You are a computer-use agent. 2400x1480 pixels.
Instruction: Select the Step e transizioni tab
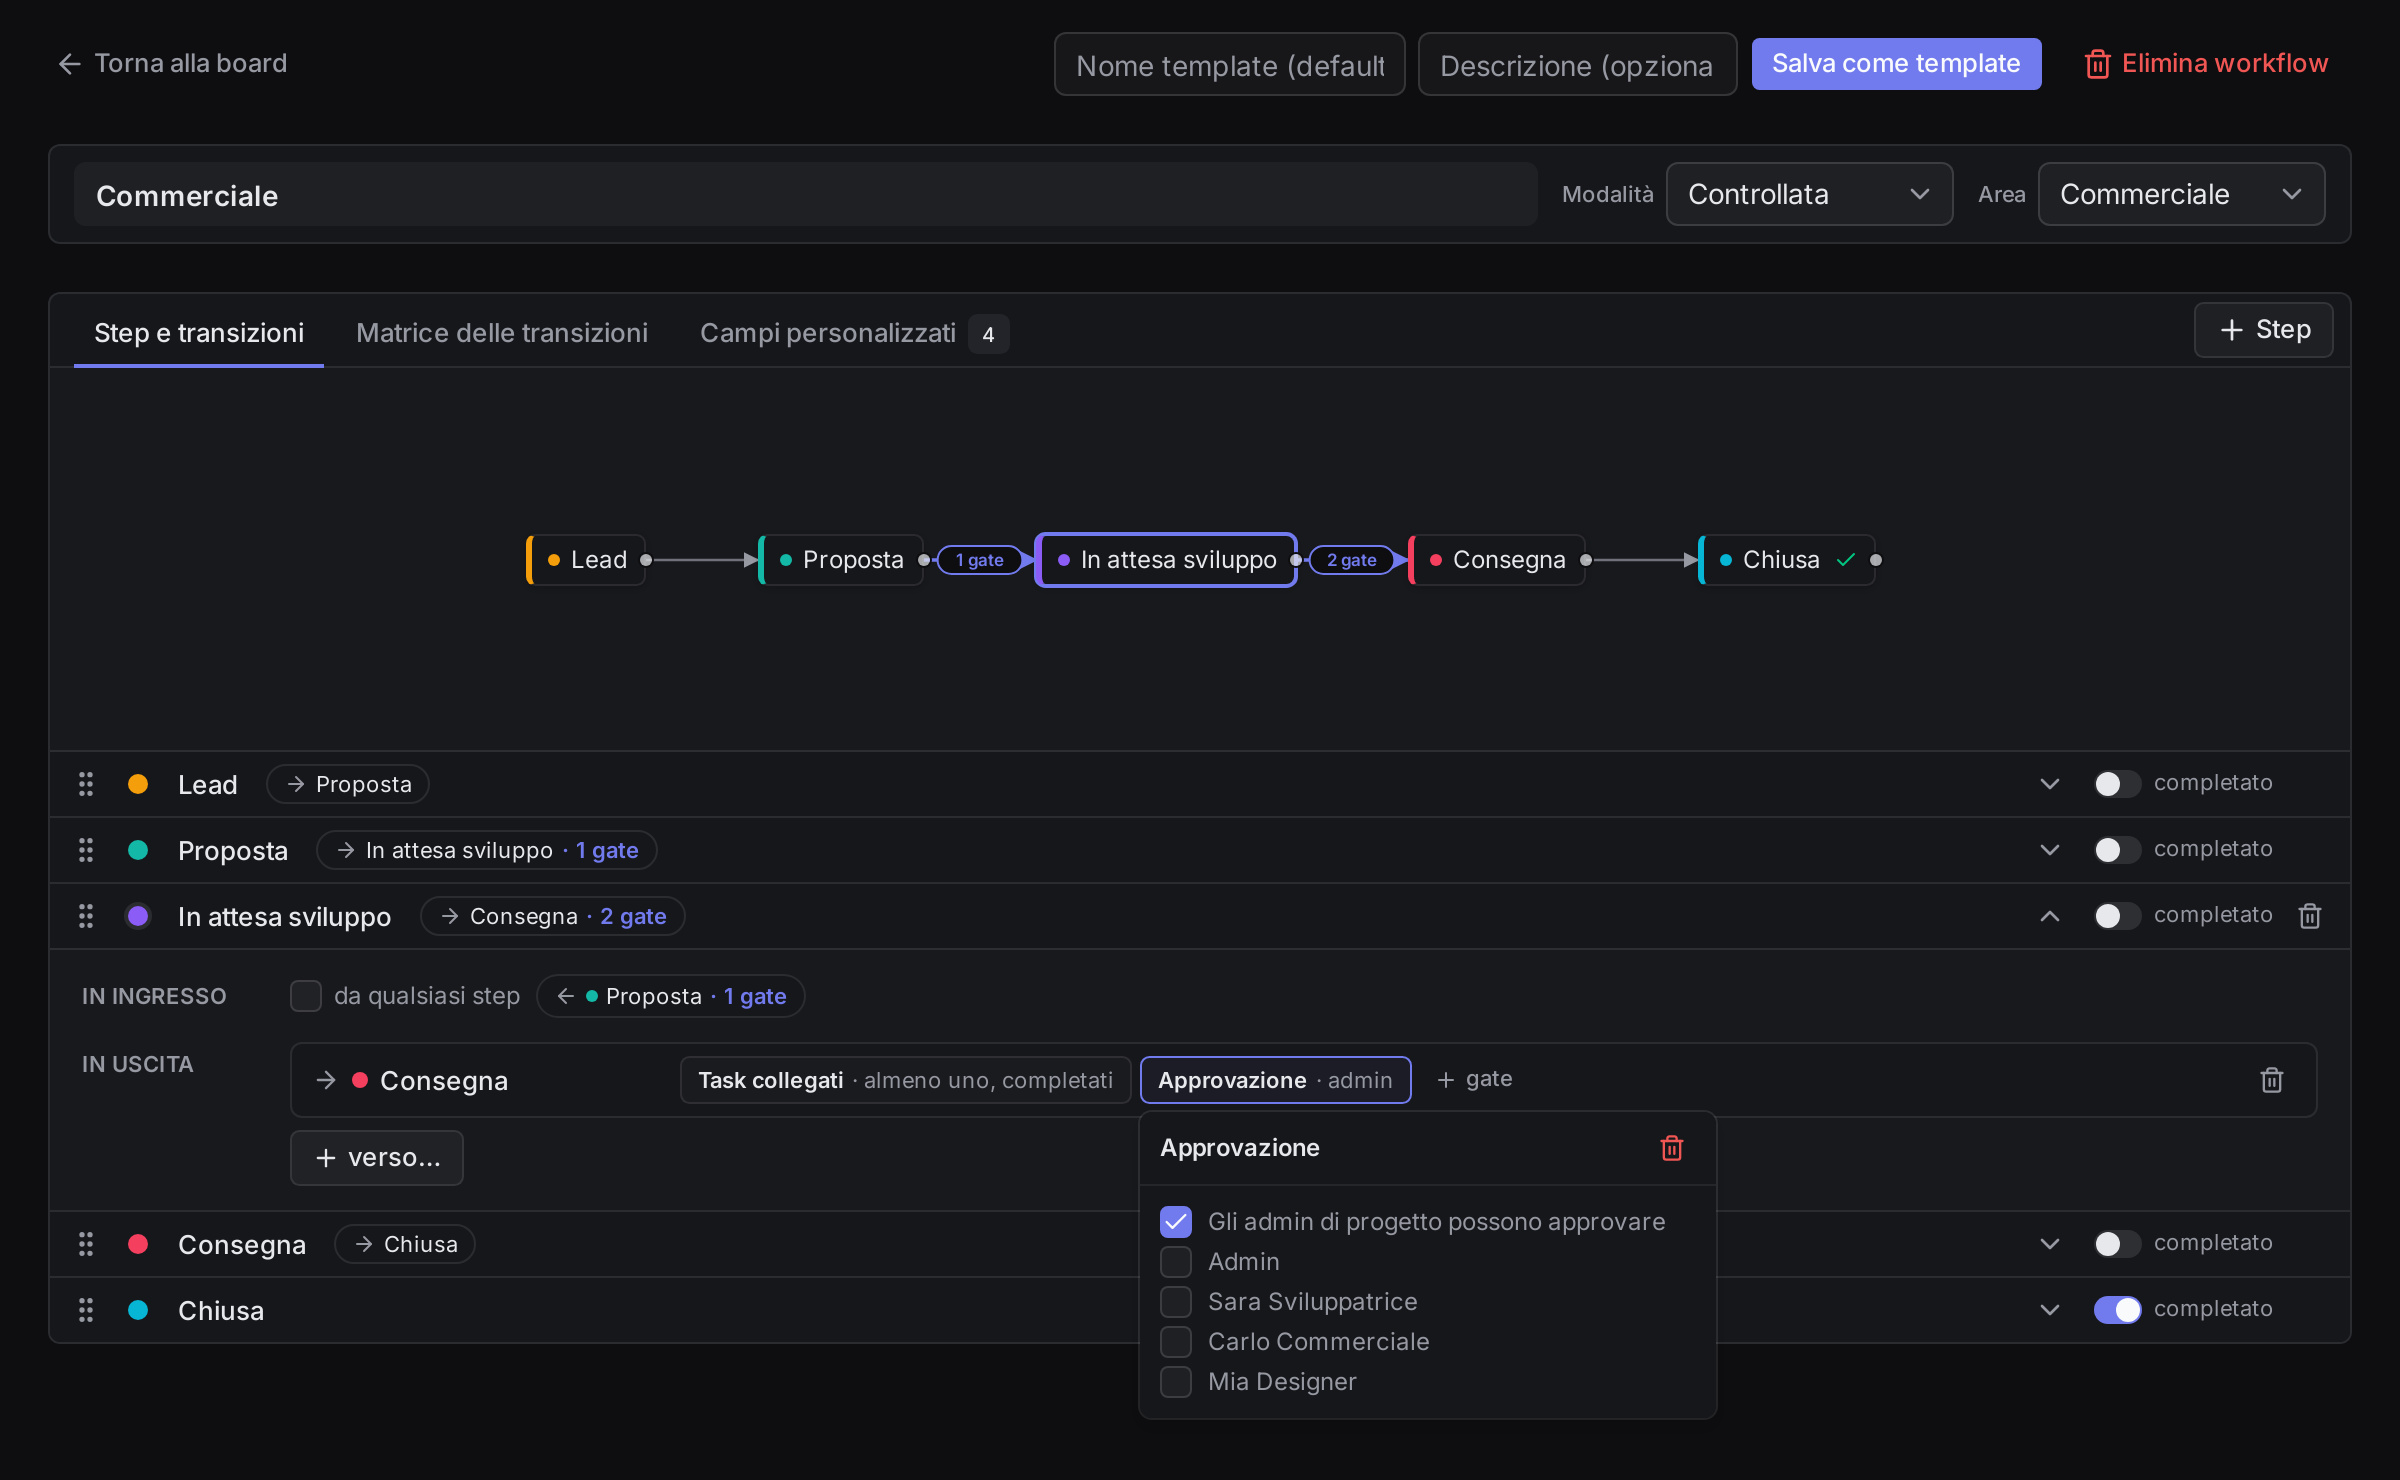click(199, 333)
